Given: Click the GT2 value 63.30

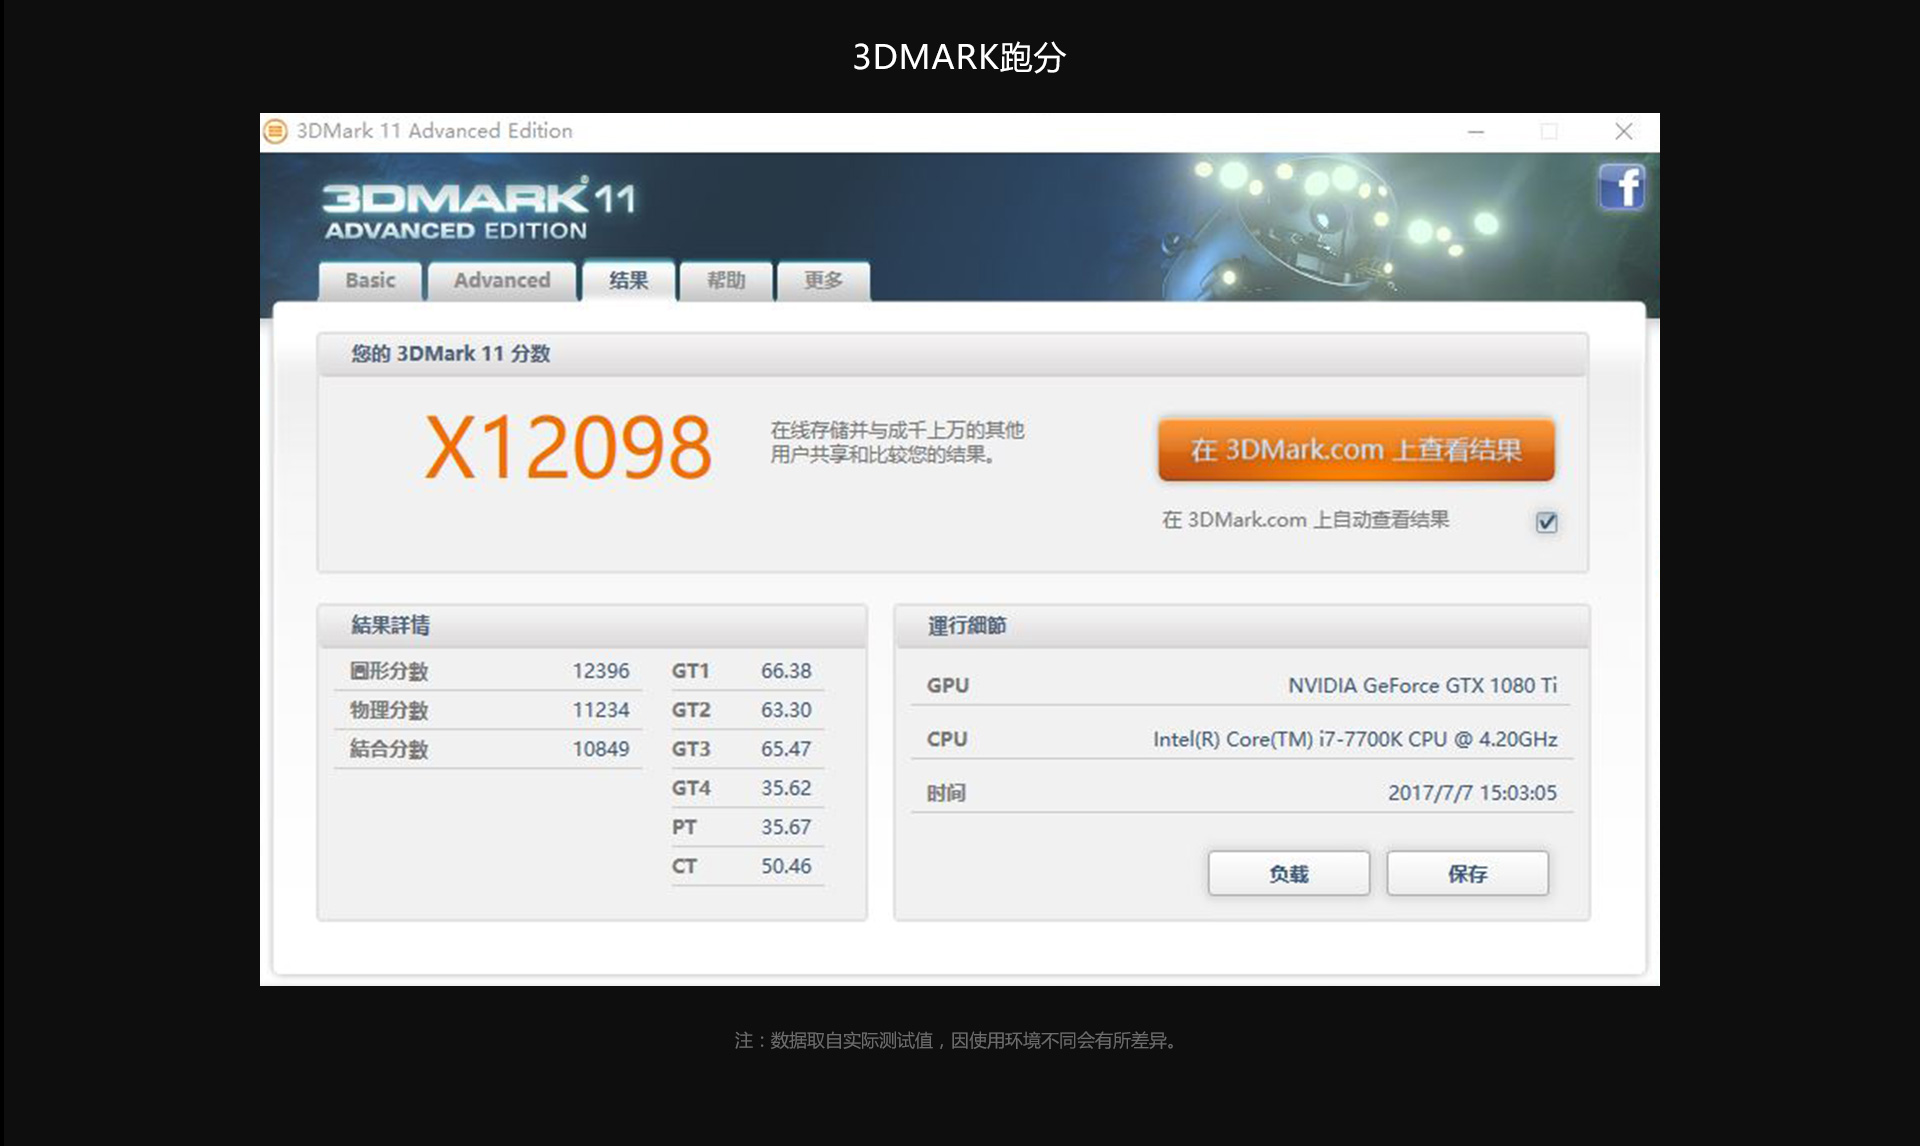Looking at the screenshot, I should pos(786,710).
